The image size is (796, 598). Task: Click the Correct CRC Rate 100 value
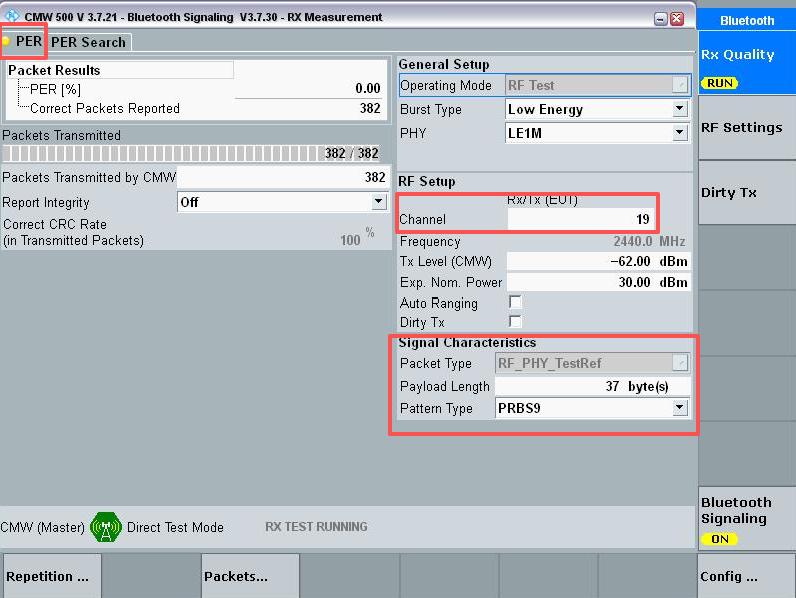click(350, 240)
